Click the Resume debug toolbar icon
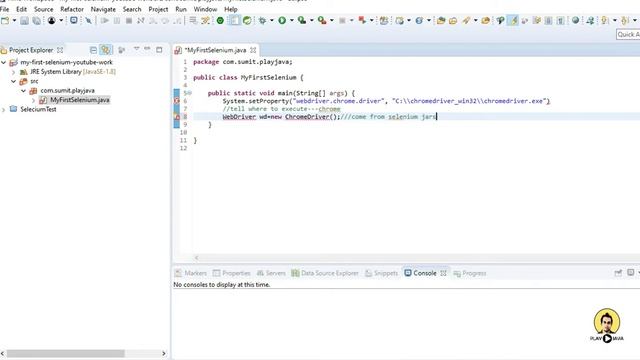The width and height of the screenshot is (640, 360). [x=104, y=20]
